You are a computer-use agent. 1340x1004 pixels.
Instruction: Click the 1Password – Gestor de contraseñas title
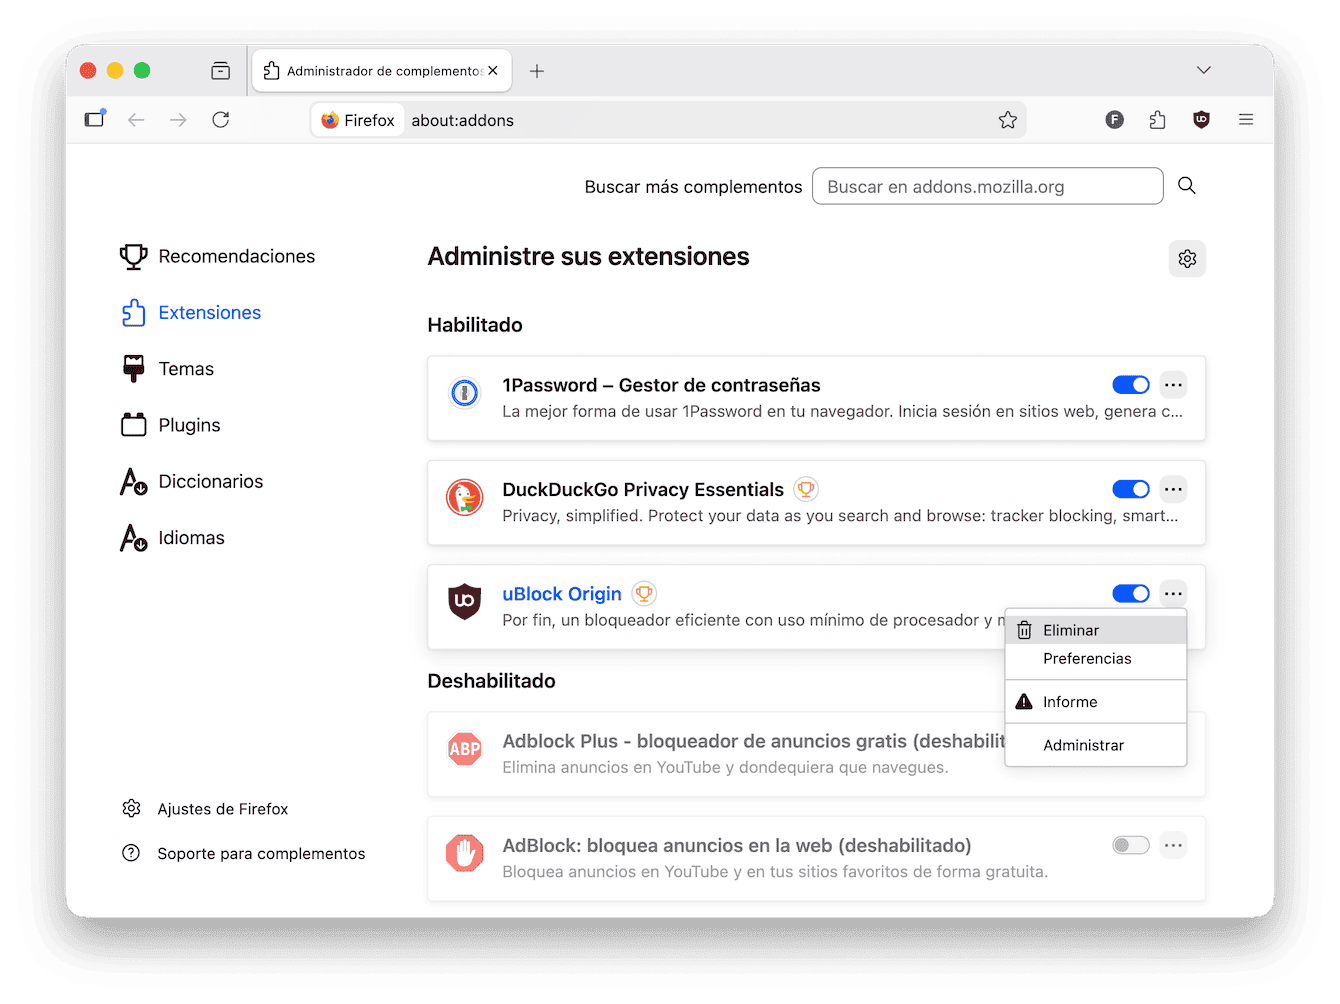[661, 385]
